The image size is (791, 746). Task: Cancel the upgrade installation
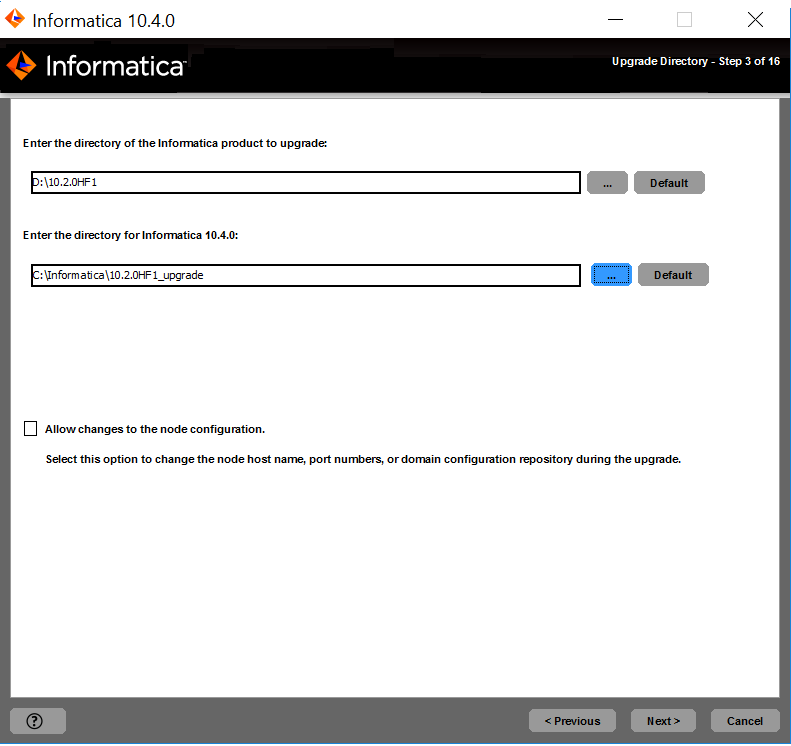(745, 721)
